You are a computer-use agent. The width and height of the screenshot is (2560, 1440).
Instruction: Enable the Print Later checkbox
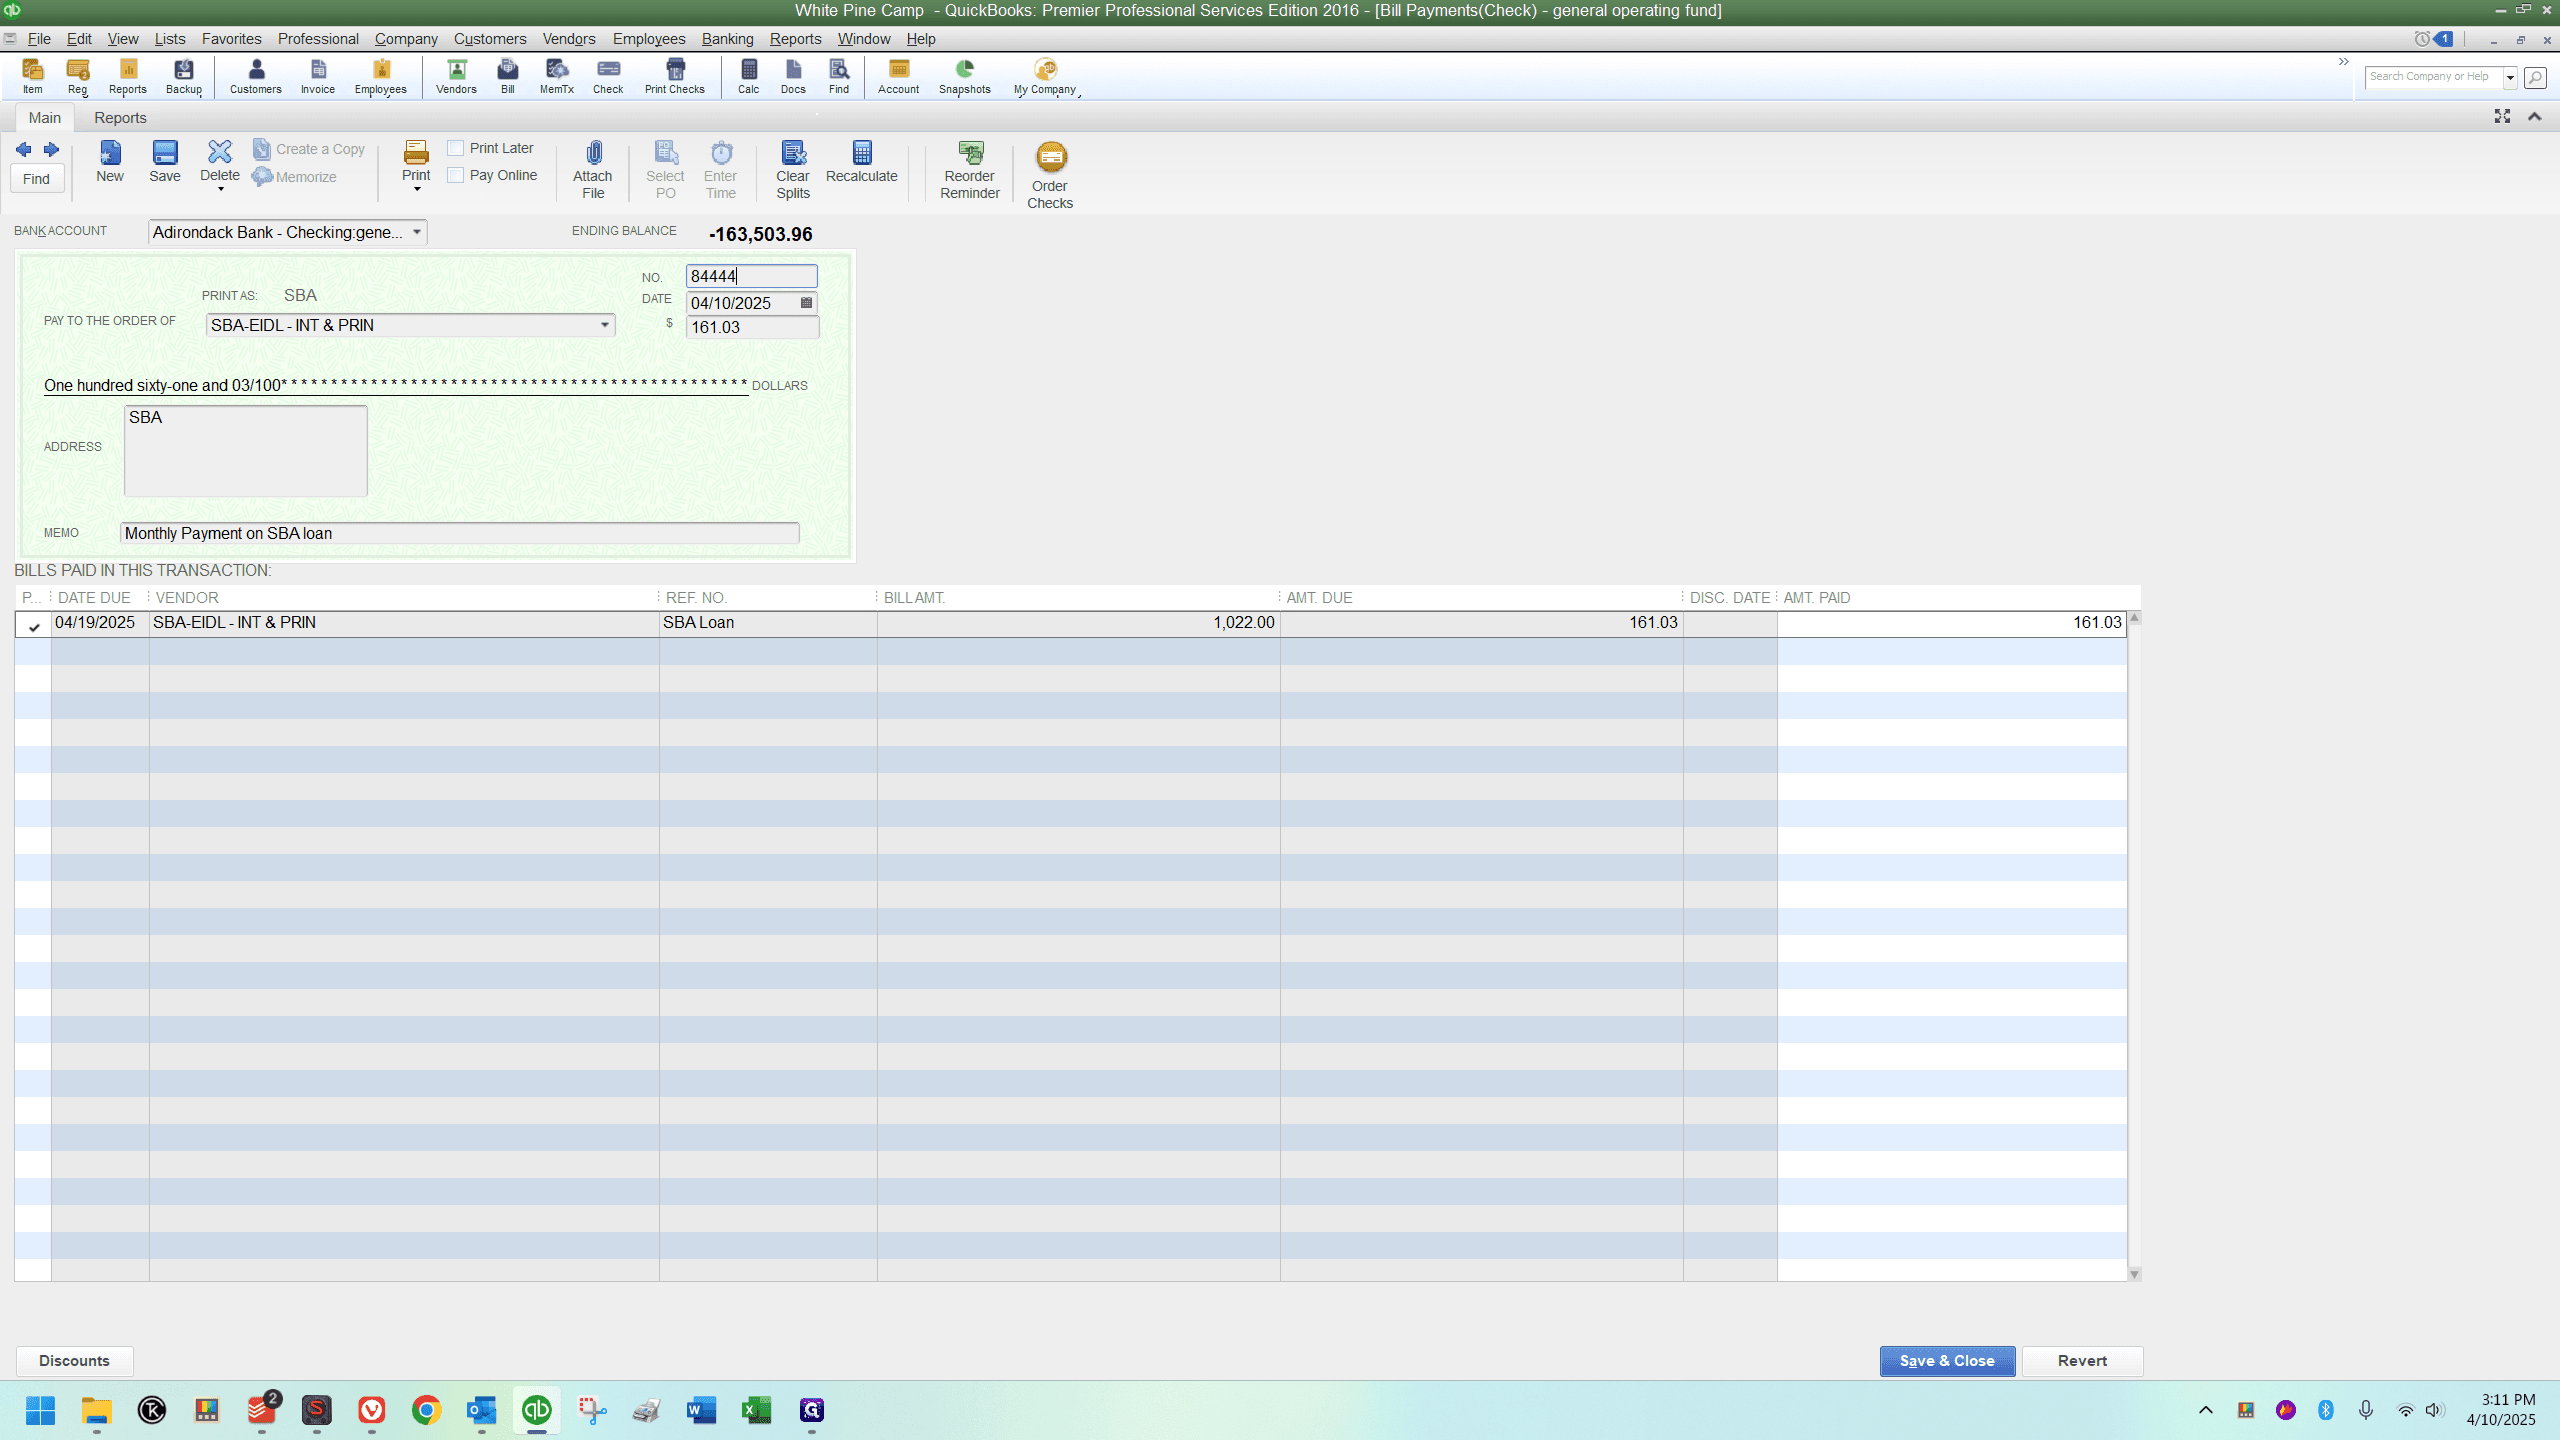456,148
